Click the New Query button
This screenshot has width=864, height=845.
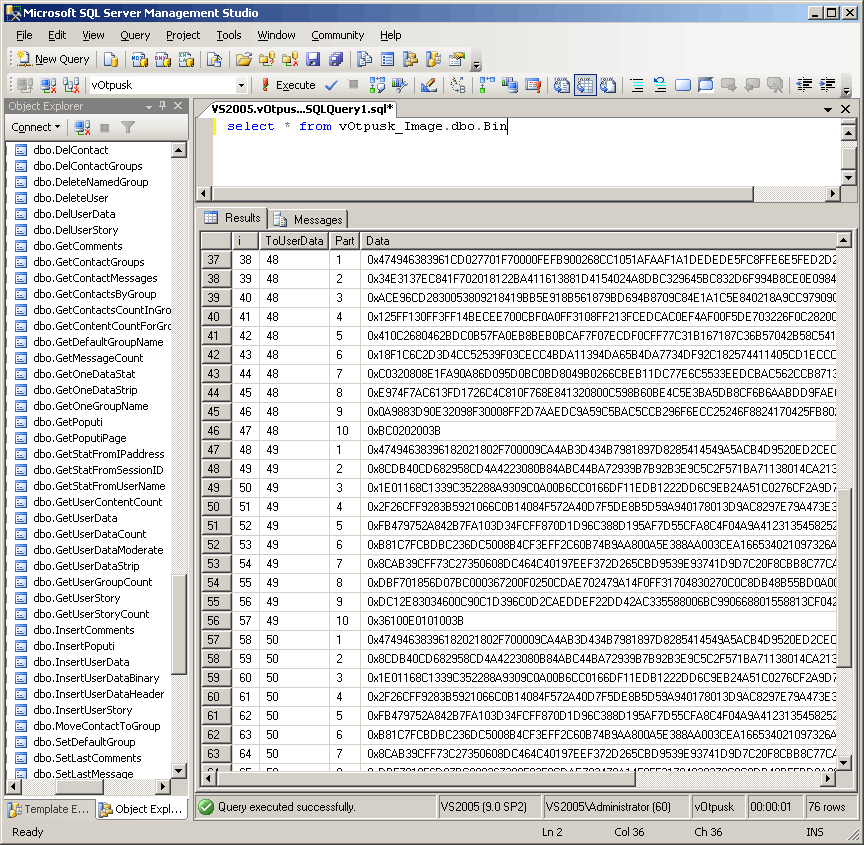tap(53, 59)
